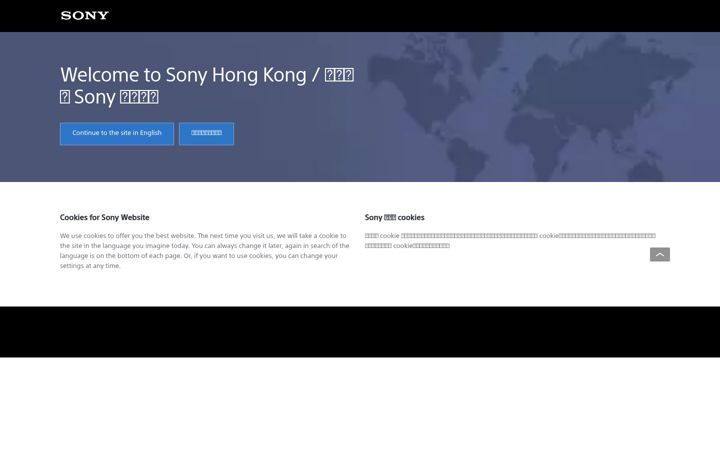Viewport: 720px width, 450px height.
Task: Click the English paragraph starting 'We use cookies'
Action: (x=205, y=251)
